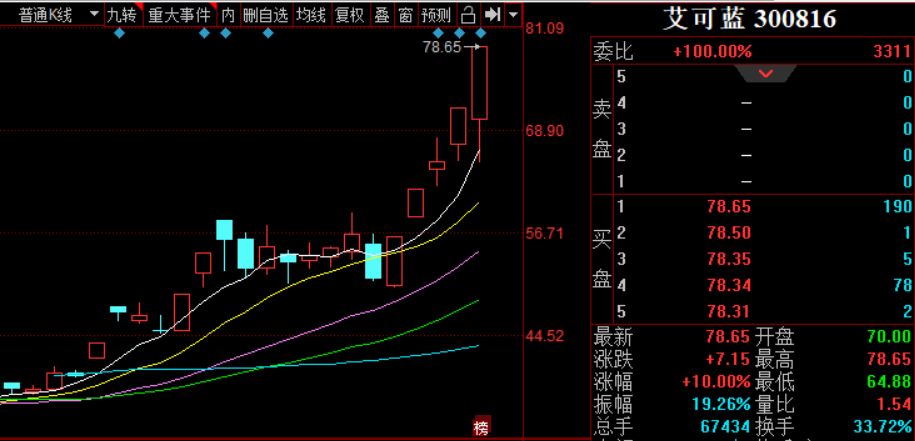Click the 卖盘 sell-side label

[603, 129]
